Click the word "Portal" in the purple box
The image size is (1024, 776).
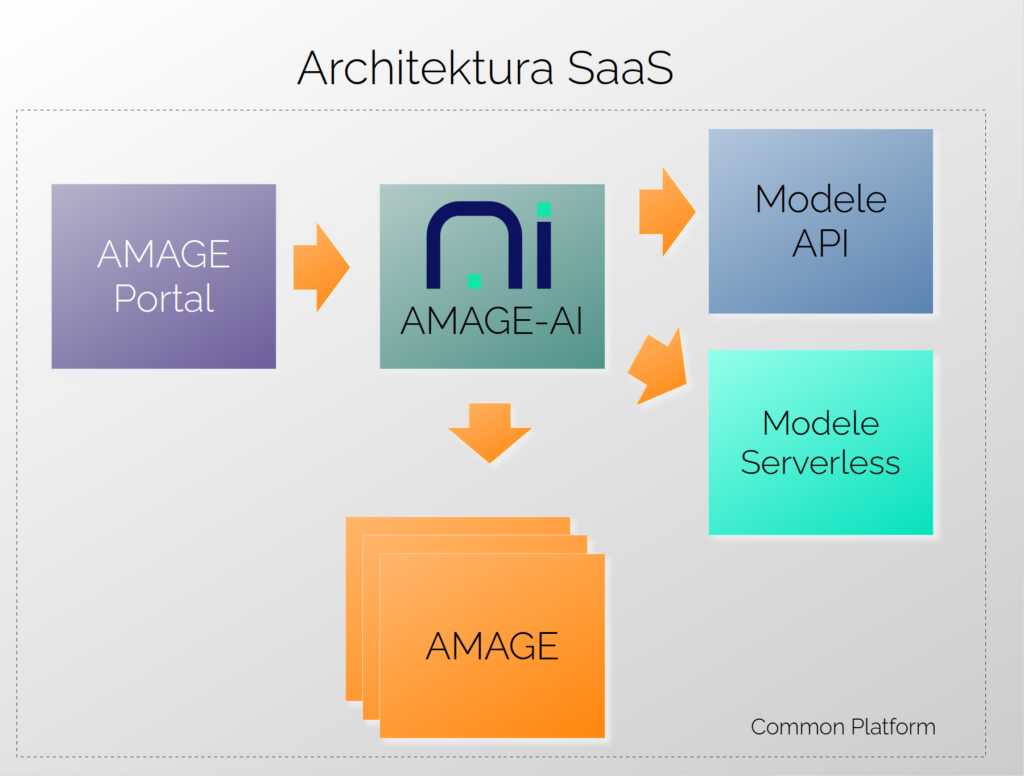(164, 298)
